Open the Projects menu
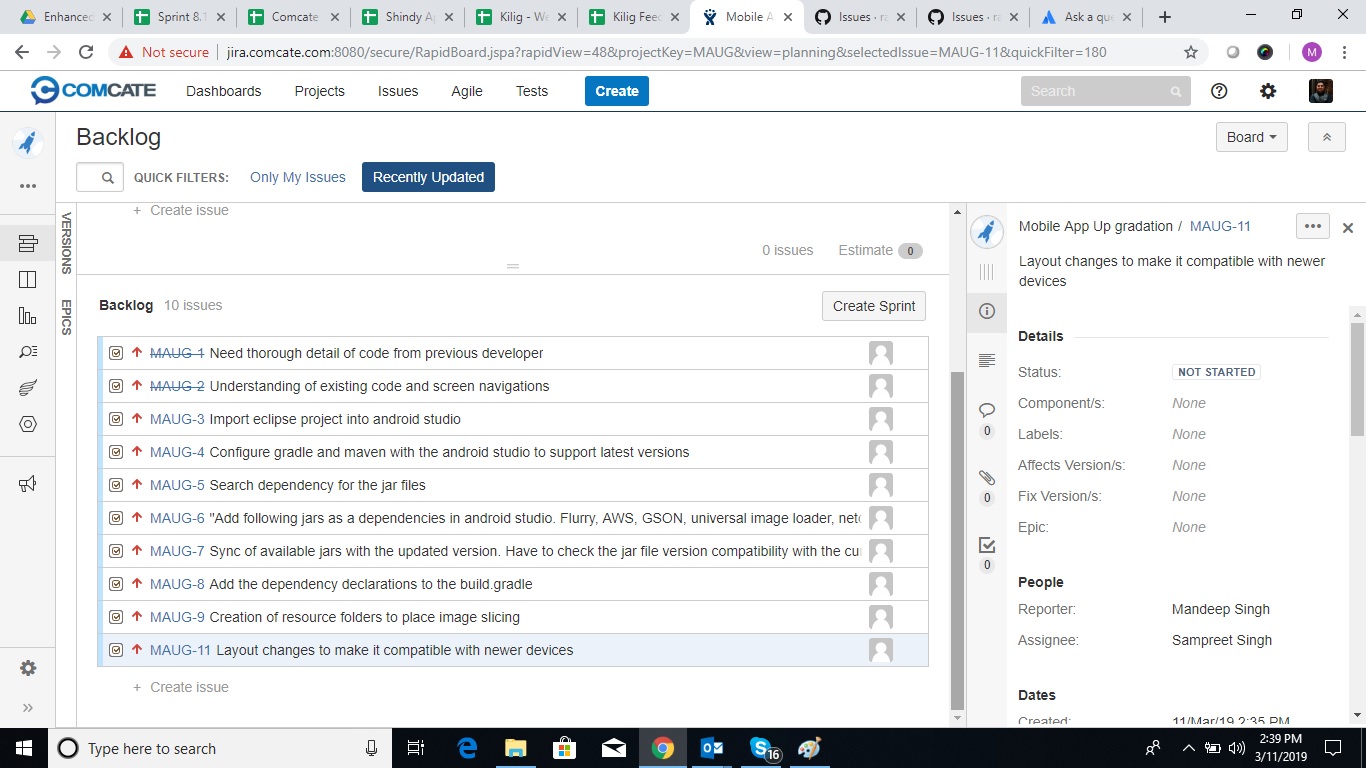 click(320, 91)
